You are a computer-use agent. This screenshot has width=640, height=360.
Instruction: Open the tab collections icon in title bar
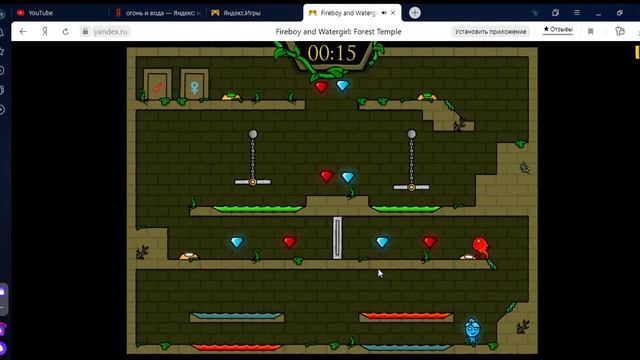(x=556, y=13)
